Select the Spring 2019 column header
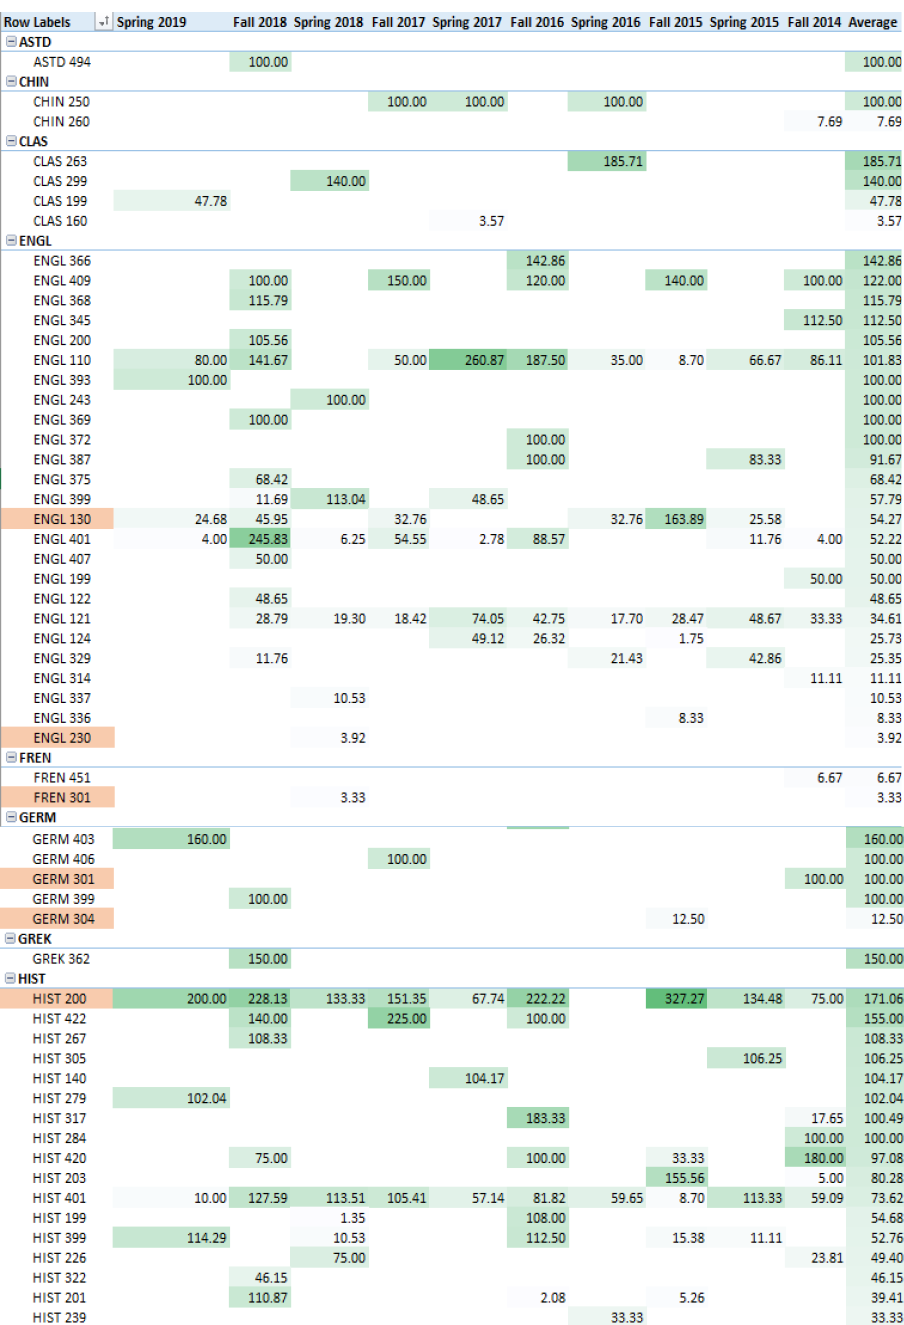 pos(155,21)
